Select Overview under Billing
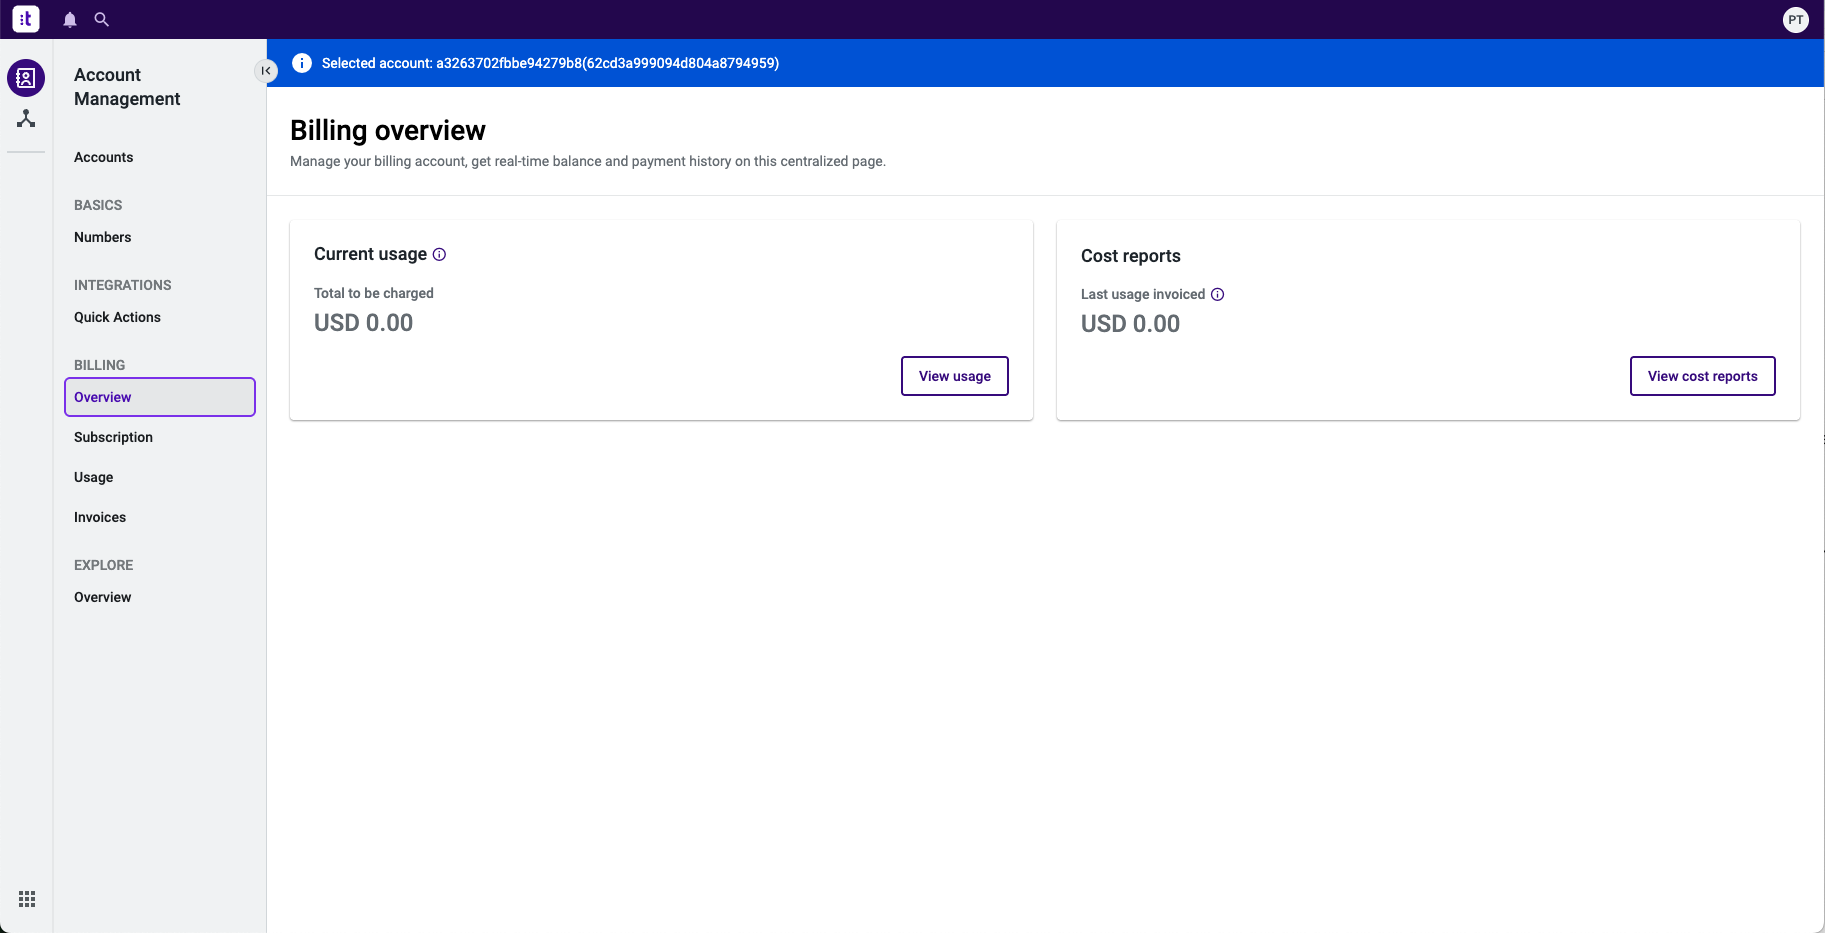This screenshot has height=933, width=1825. click(x=160, y=397)
